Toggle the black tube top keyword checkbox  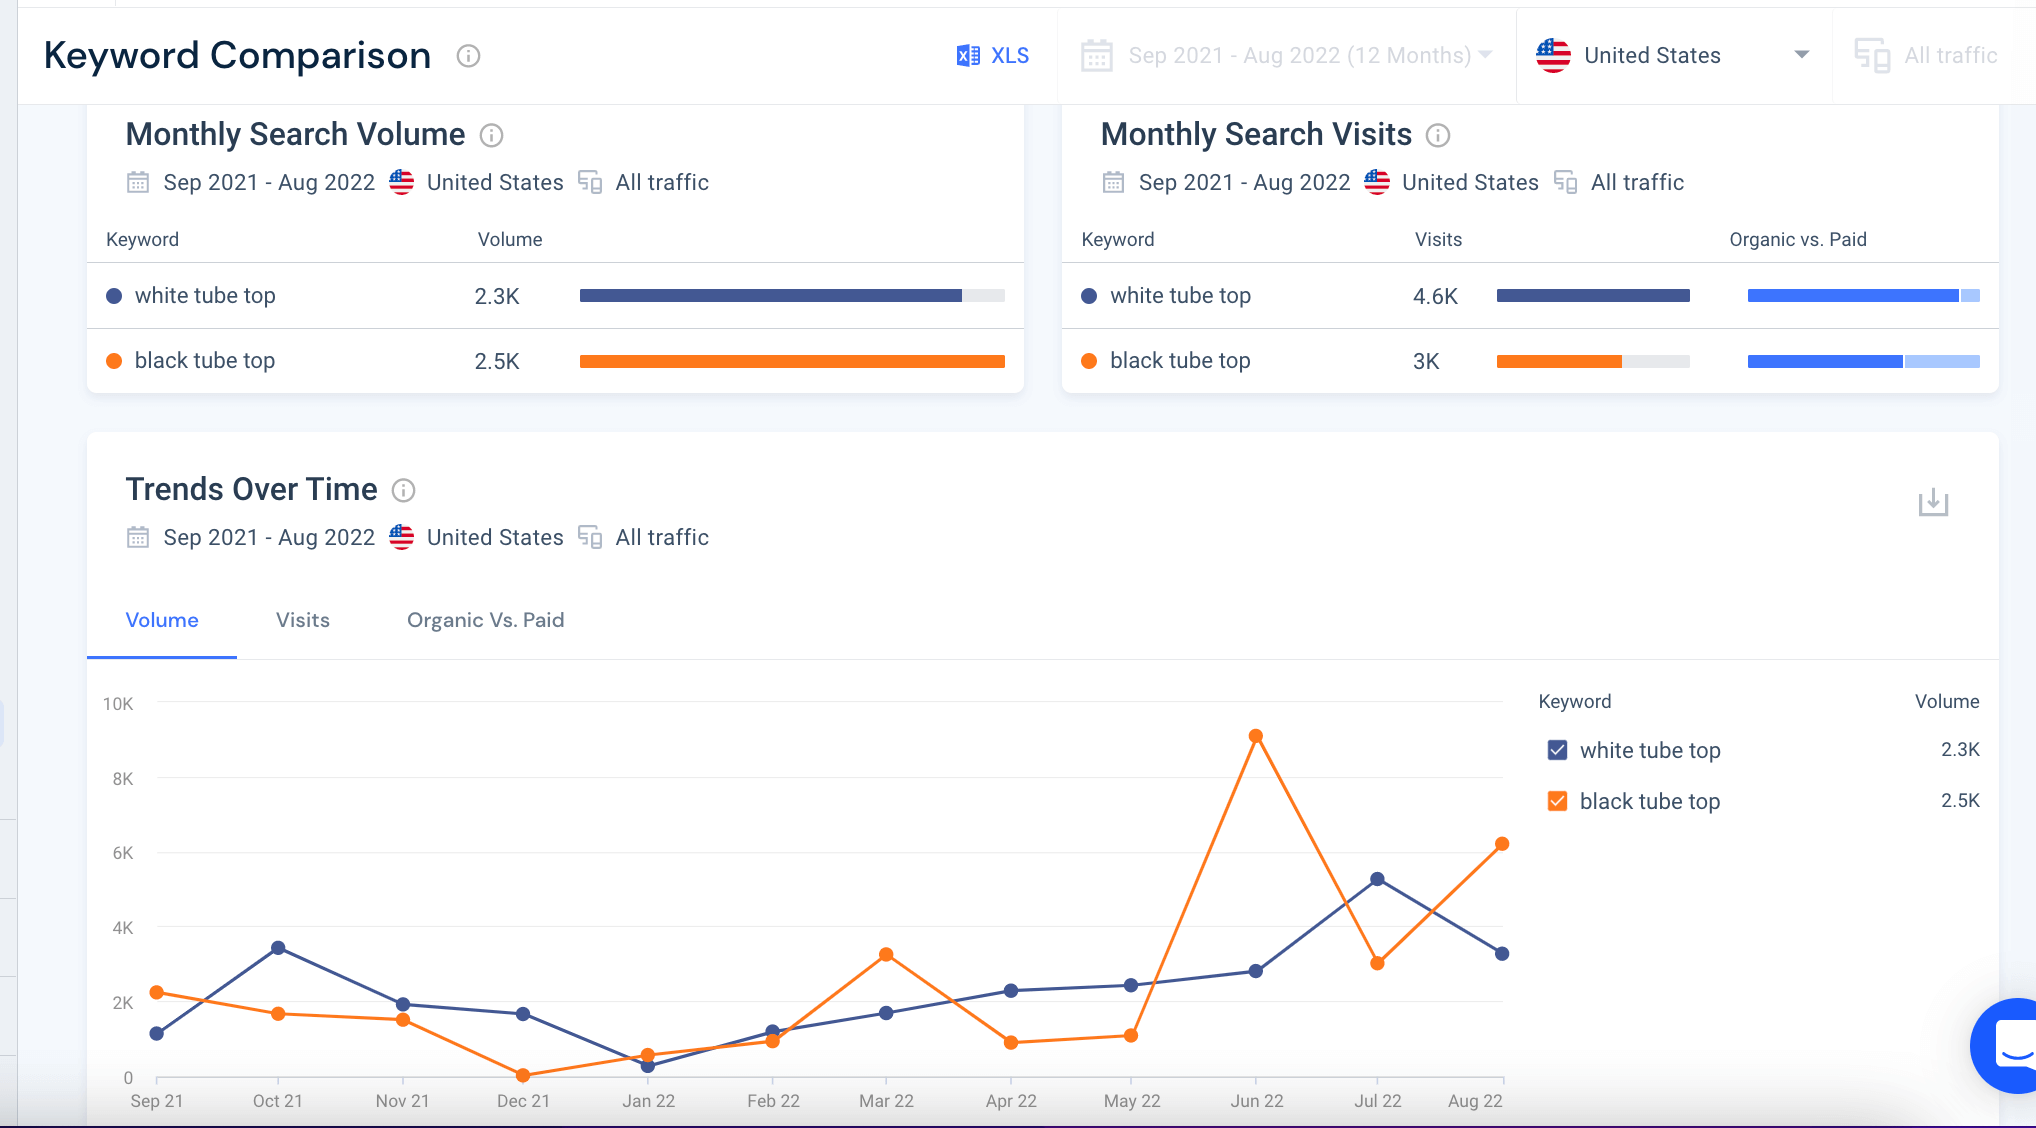1555,799
